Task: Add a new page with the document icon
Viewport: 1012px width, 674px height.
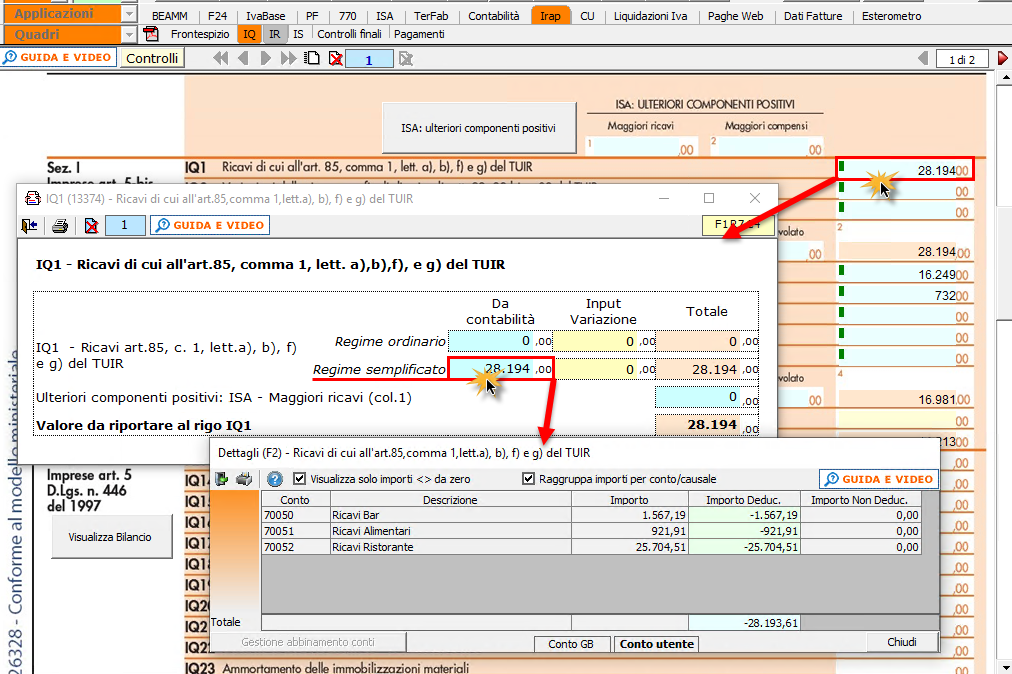Action: [x=312, y=59]
